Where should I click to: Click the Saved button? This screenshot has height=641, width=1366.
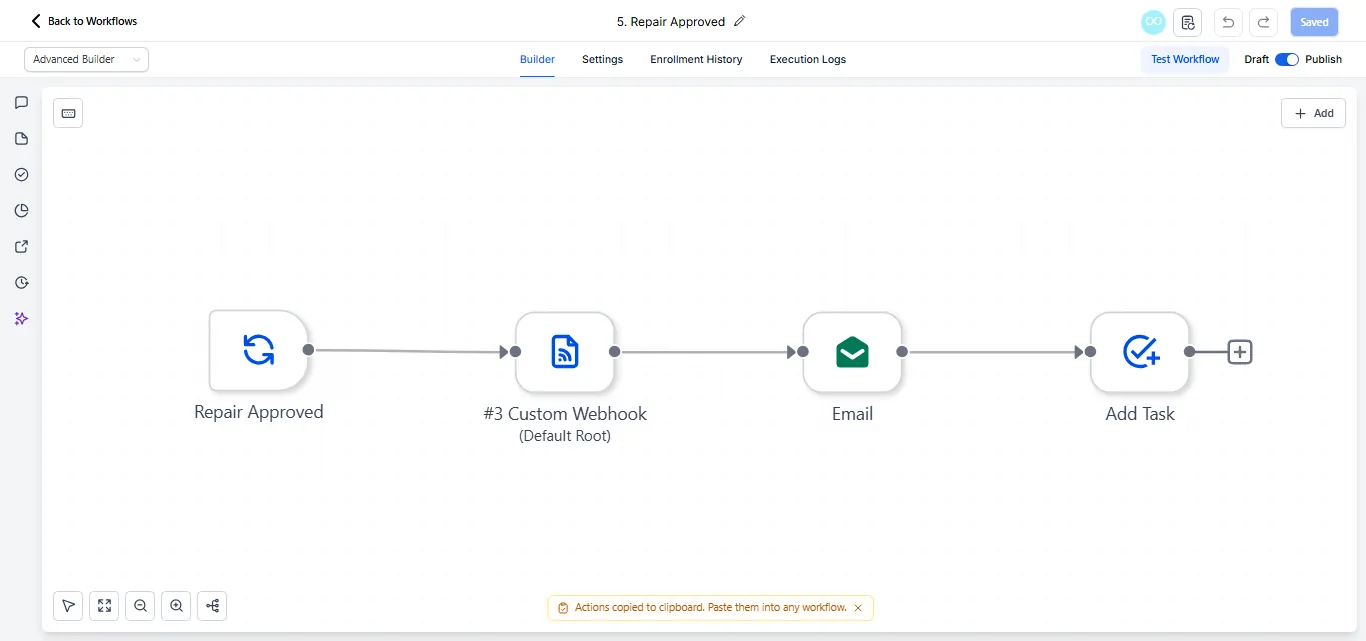[x=1314, y=22]
